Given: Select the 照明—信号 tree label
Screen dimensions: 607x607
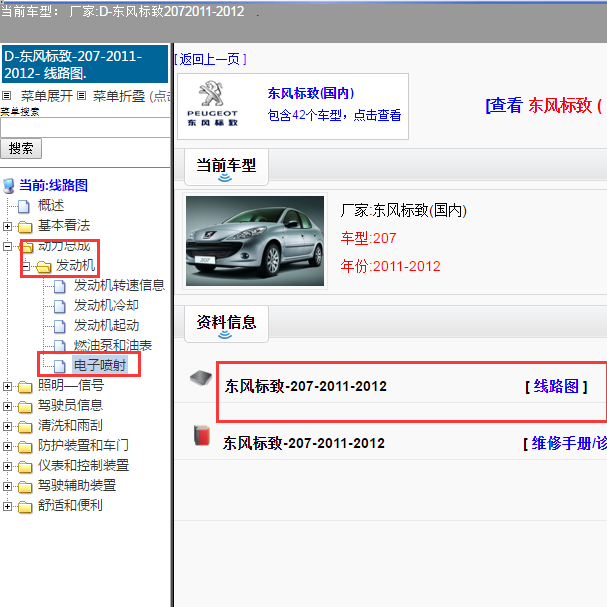Looking at the screenshot, I should [71, 386].
